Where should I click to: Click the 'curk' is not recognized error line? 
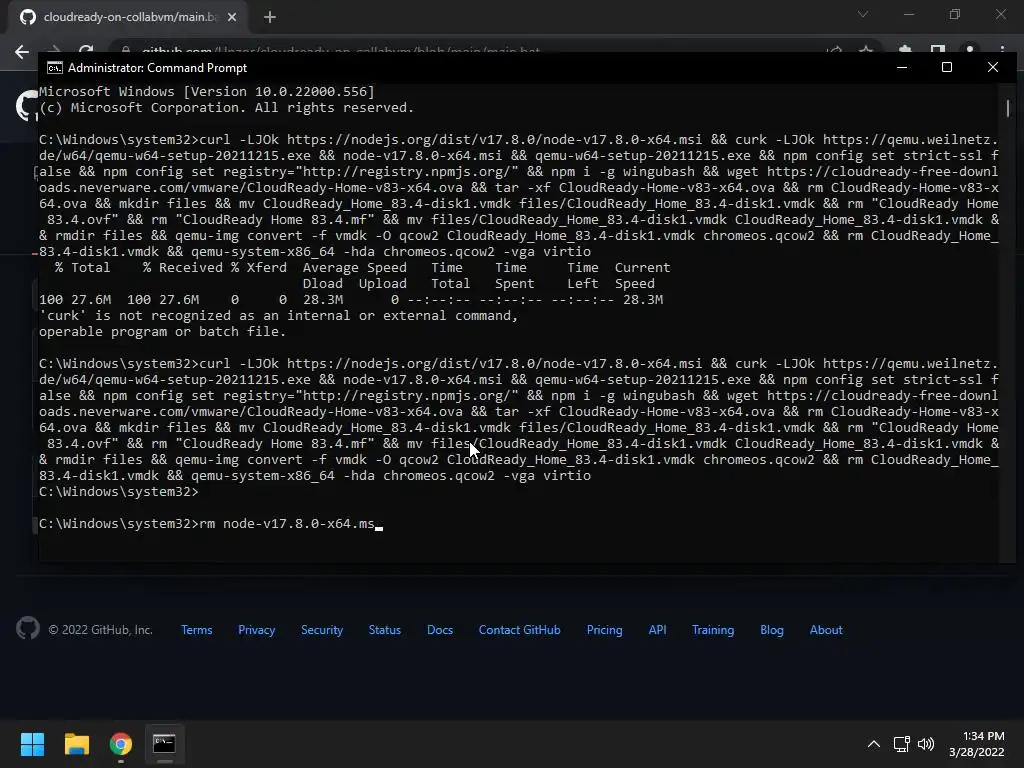tap(278, 316)
